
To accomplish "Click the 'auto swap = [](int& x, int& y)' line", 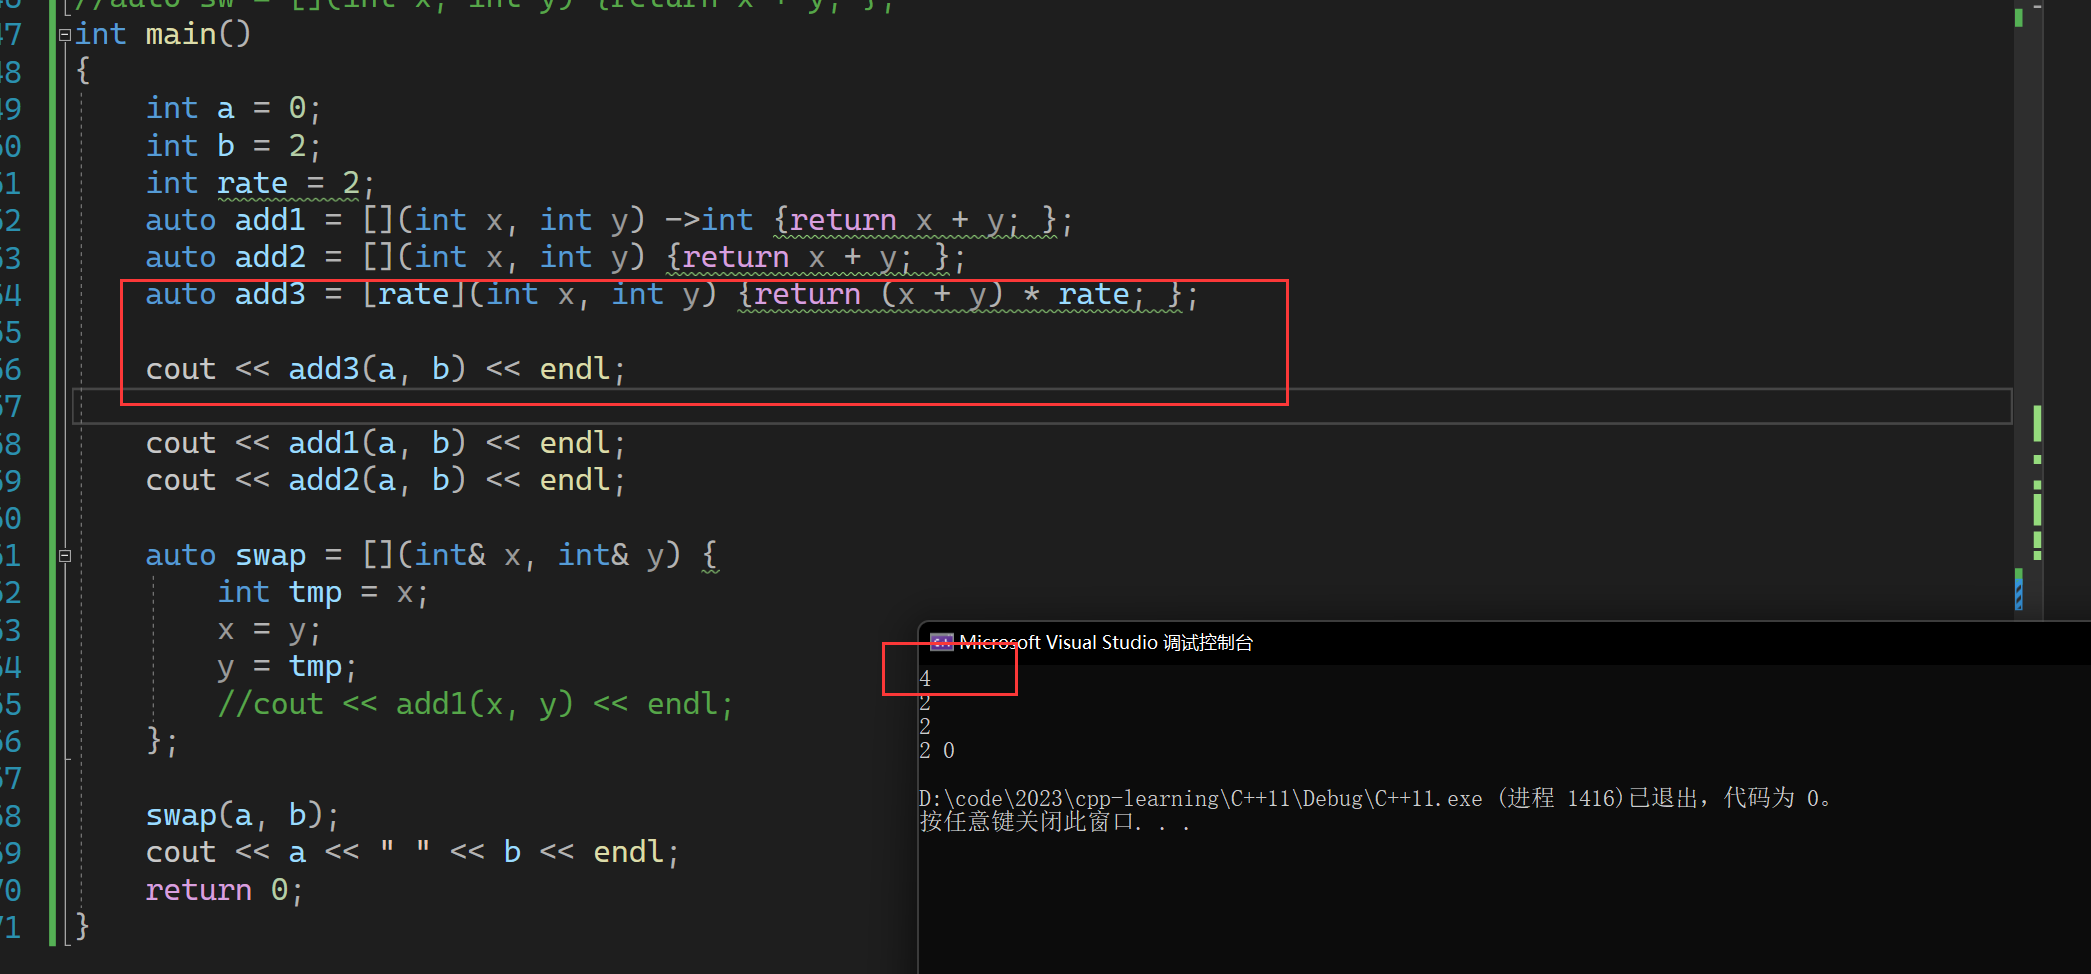I will click(432, 555).
